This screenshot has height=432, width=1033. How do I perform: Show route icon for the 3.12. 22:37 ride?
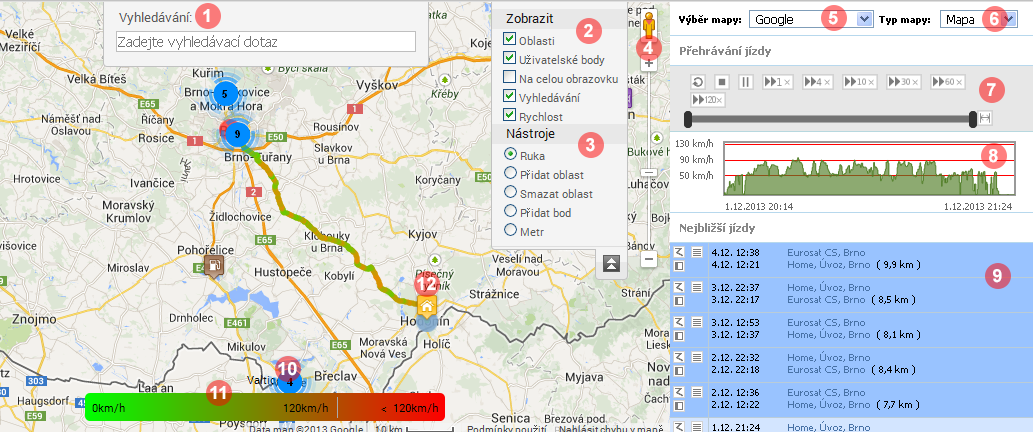(x=681, y=287)
